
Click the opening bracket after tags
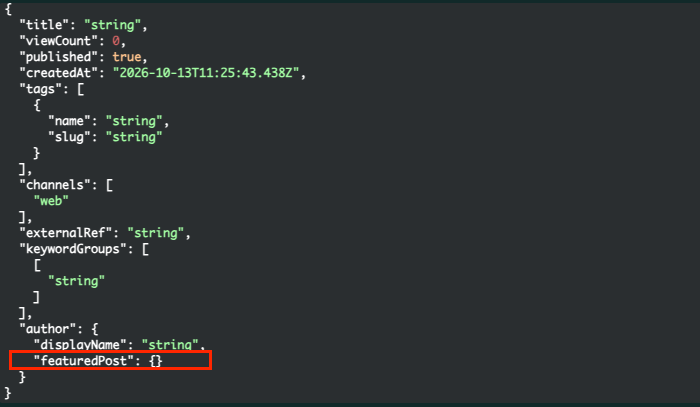coord(80,89)
